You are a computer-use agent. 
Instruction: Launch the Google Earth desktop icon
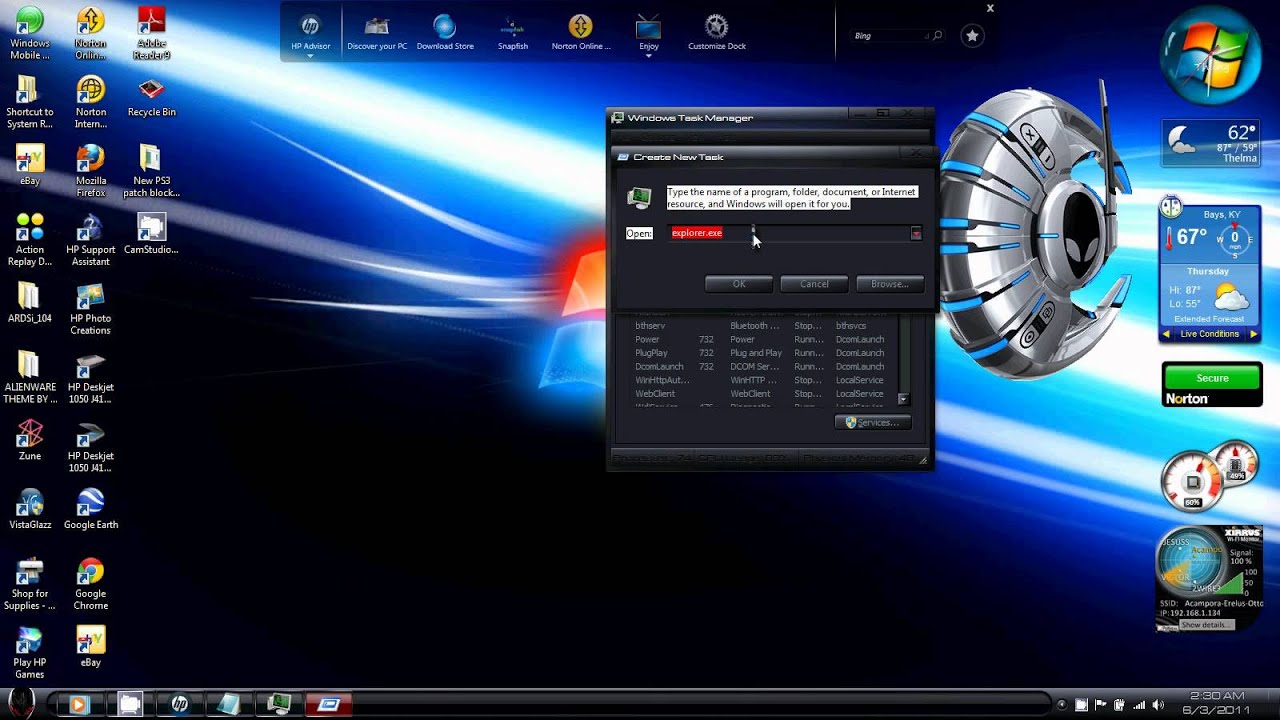tap(90, 509)
